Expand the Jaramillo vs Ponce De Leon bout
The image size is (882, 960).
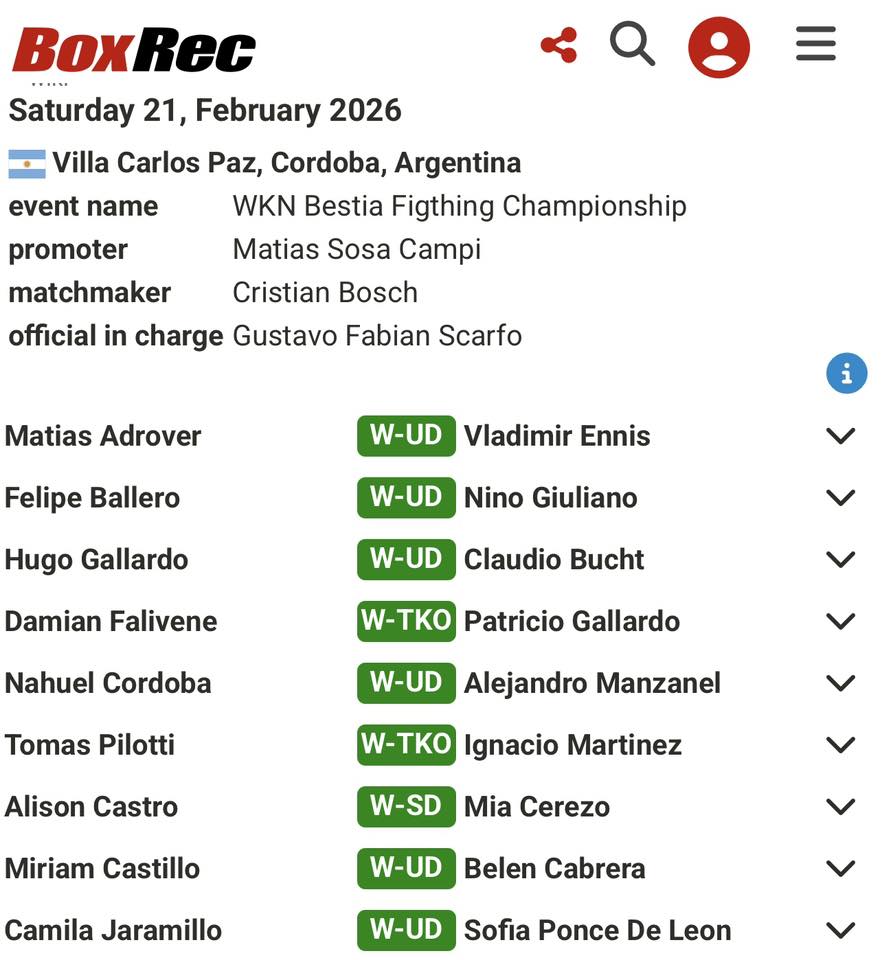841,930
